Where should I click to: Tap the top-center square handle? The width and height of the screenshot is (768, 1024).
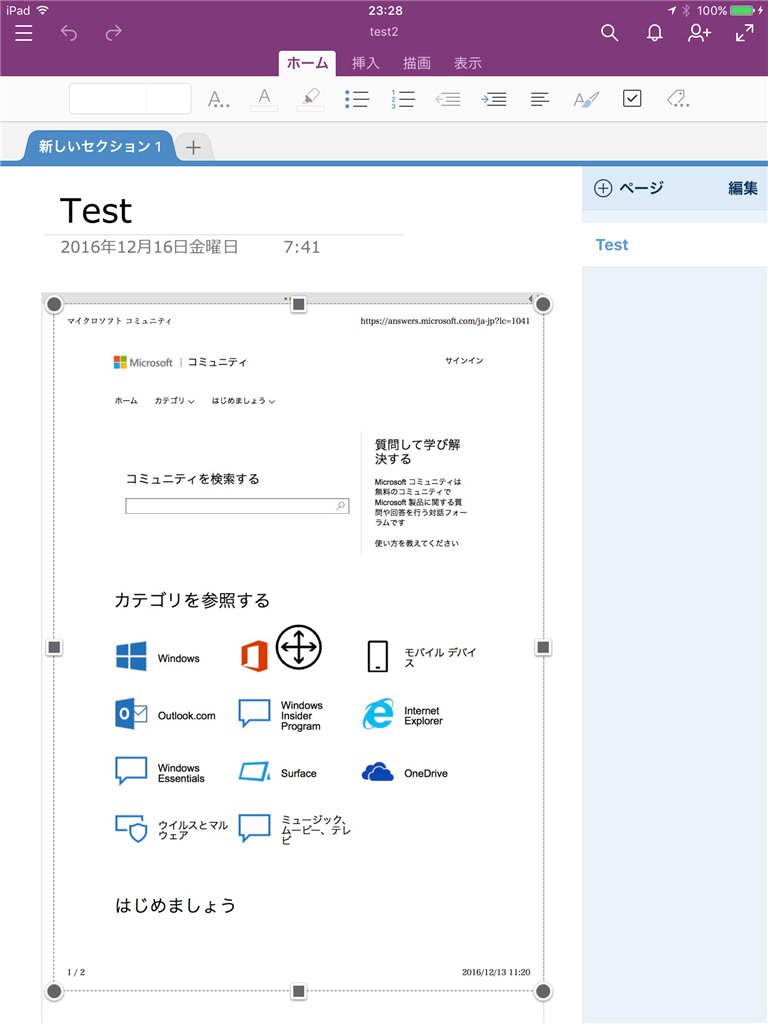coord(298,304)
